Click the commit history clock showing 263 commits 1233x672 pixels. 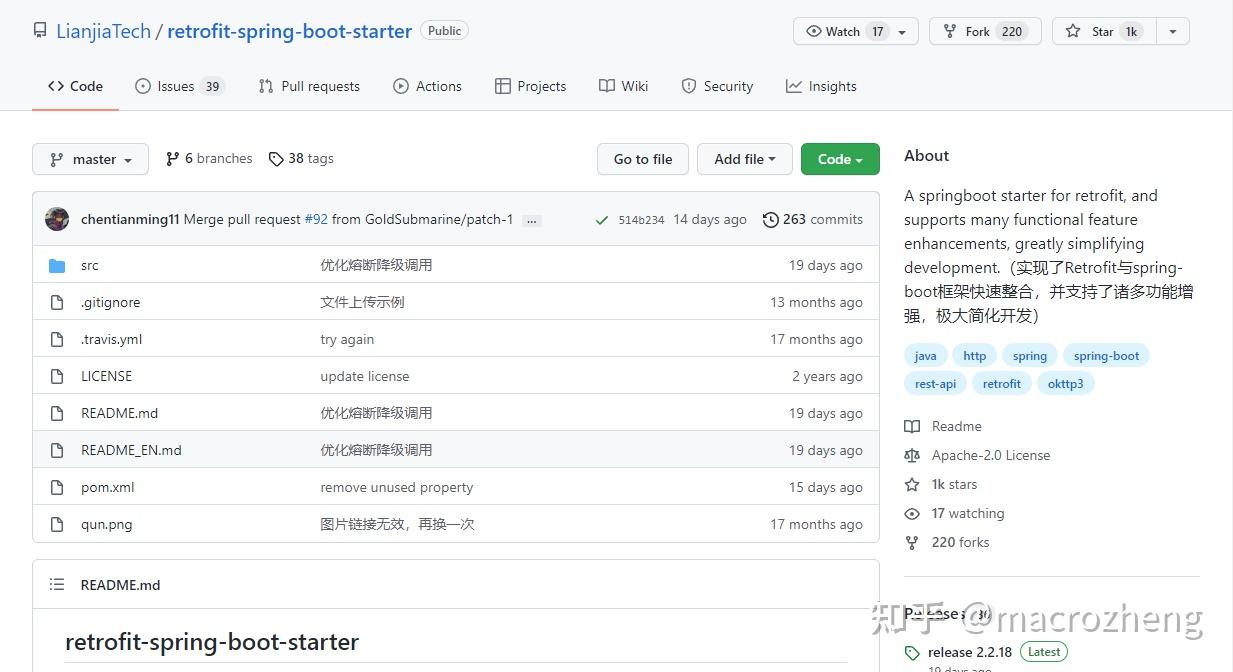771,219
